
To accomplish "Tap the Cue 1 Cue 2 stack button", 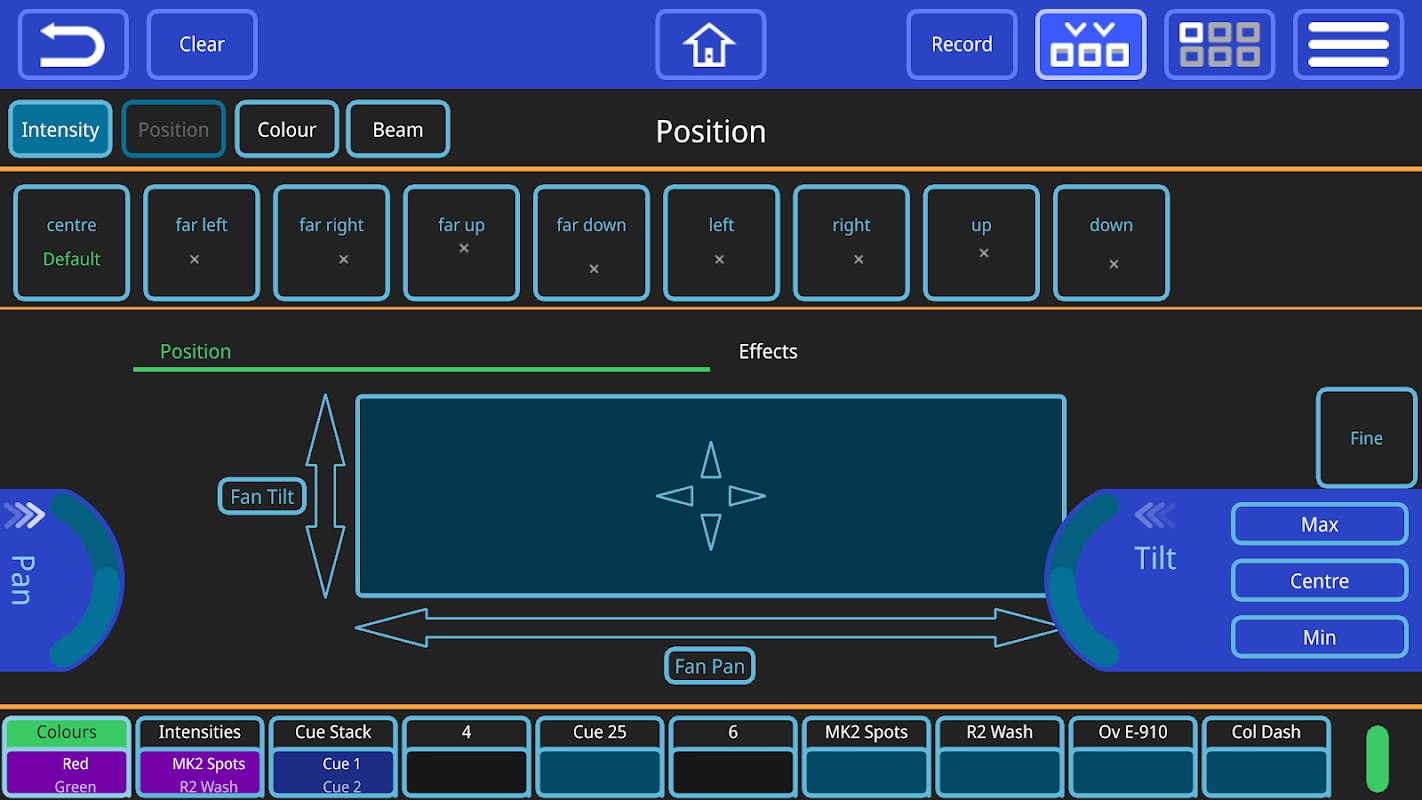I will click(333, 773).
